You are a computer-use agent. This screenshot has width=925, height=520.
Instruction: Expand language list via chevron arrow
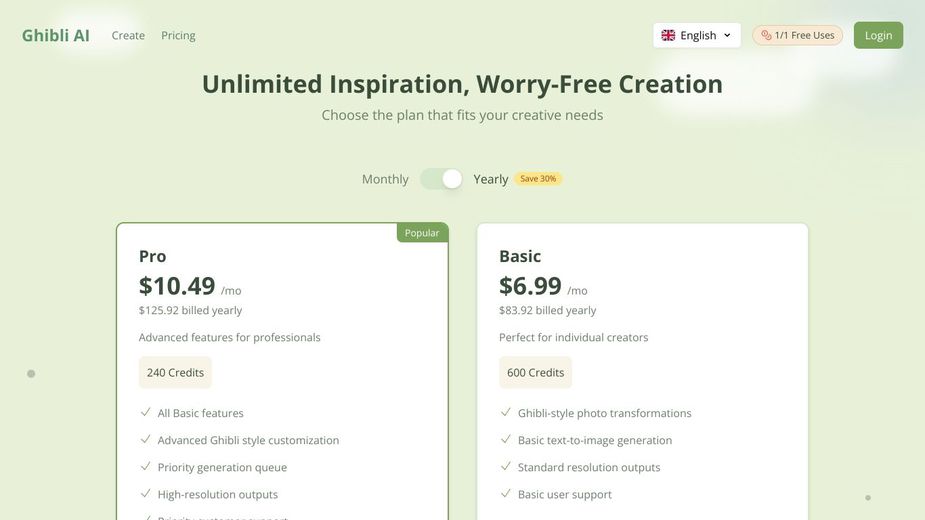(x=727, y=35)
